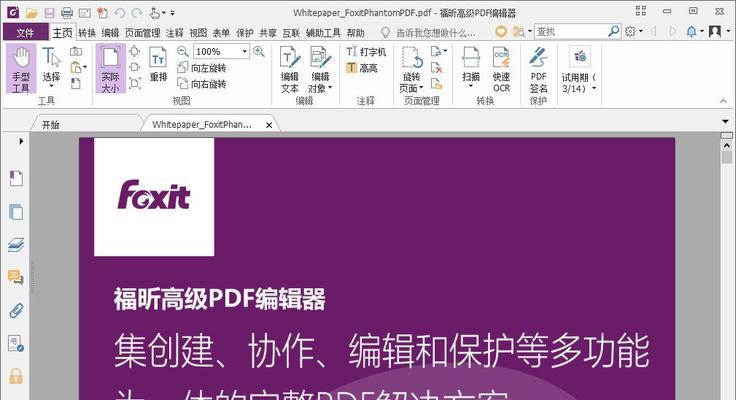The image size is (736, 400).
Task: Open the Digital signatures panel in sidebar
Action: click(x=16, y=343)
